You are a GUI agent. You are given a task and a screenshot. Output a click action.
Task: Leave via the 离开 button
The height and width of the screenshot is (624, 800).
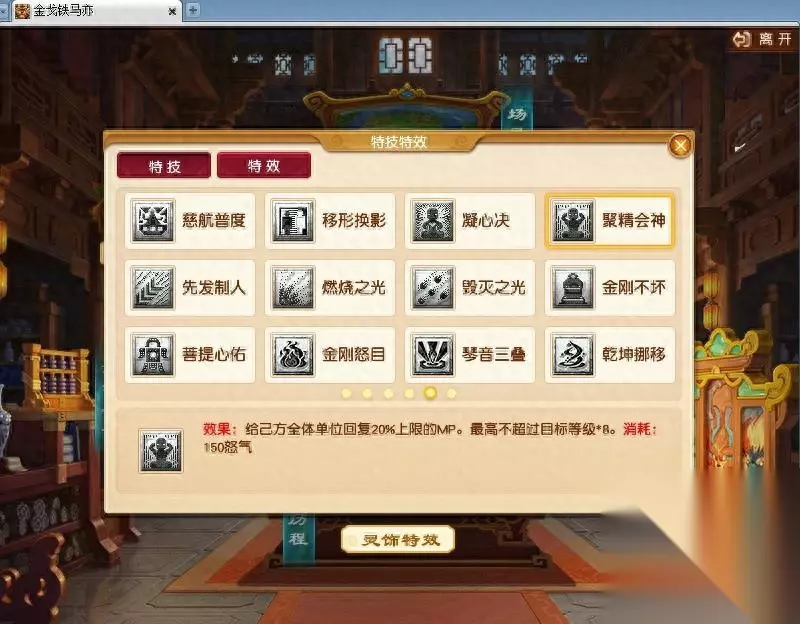point(762,39)
